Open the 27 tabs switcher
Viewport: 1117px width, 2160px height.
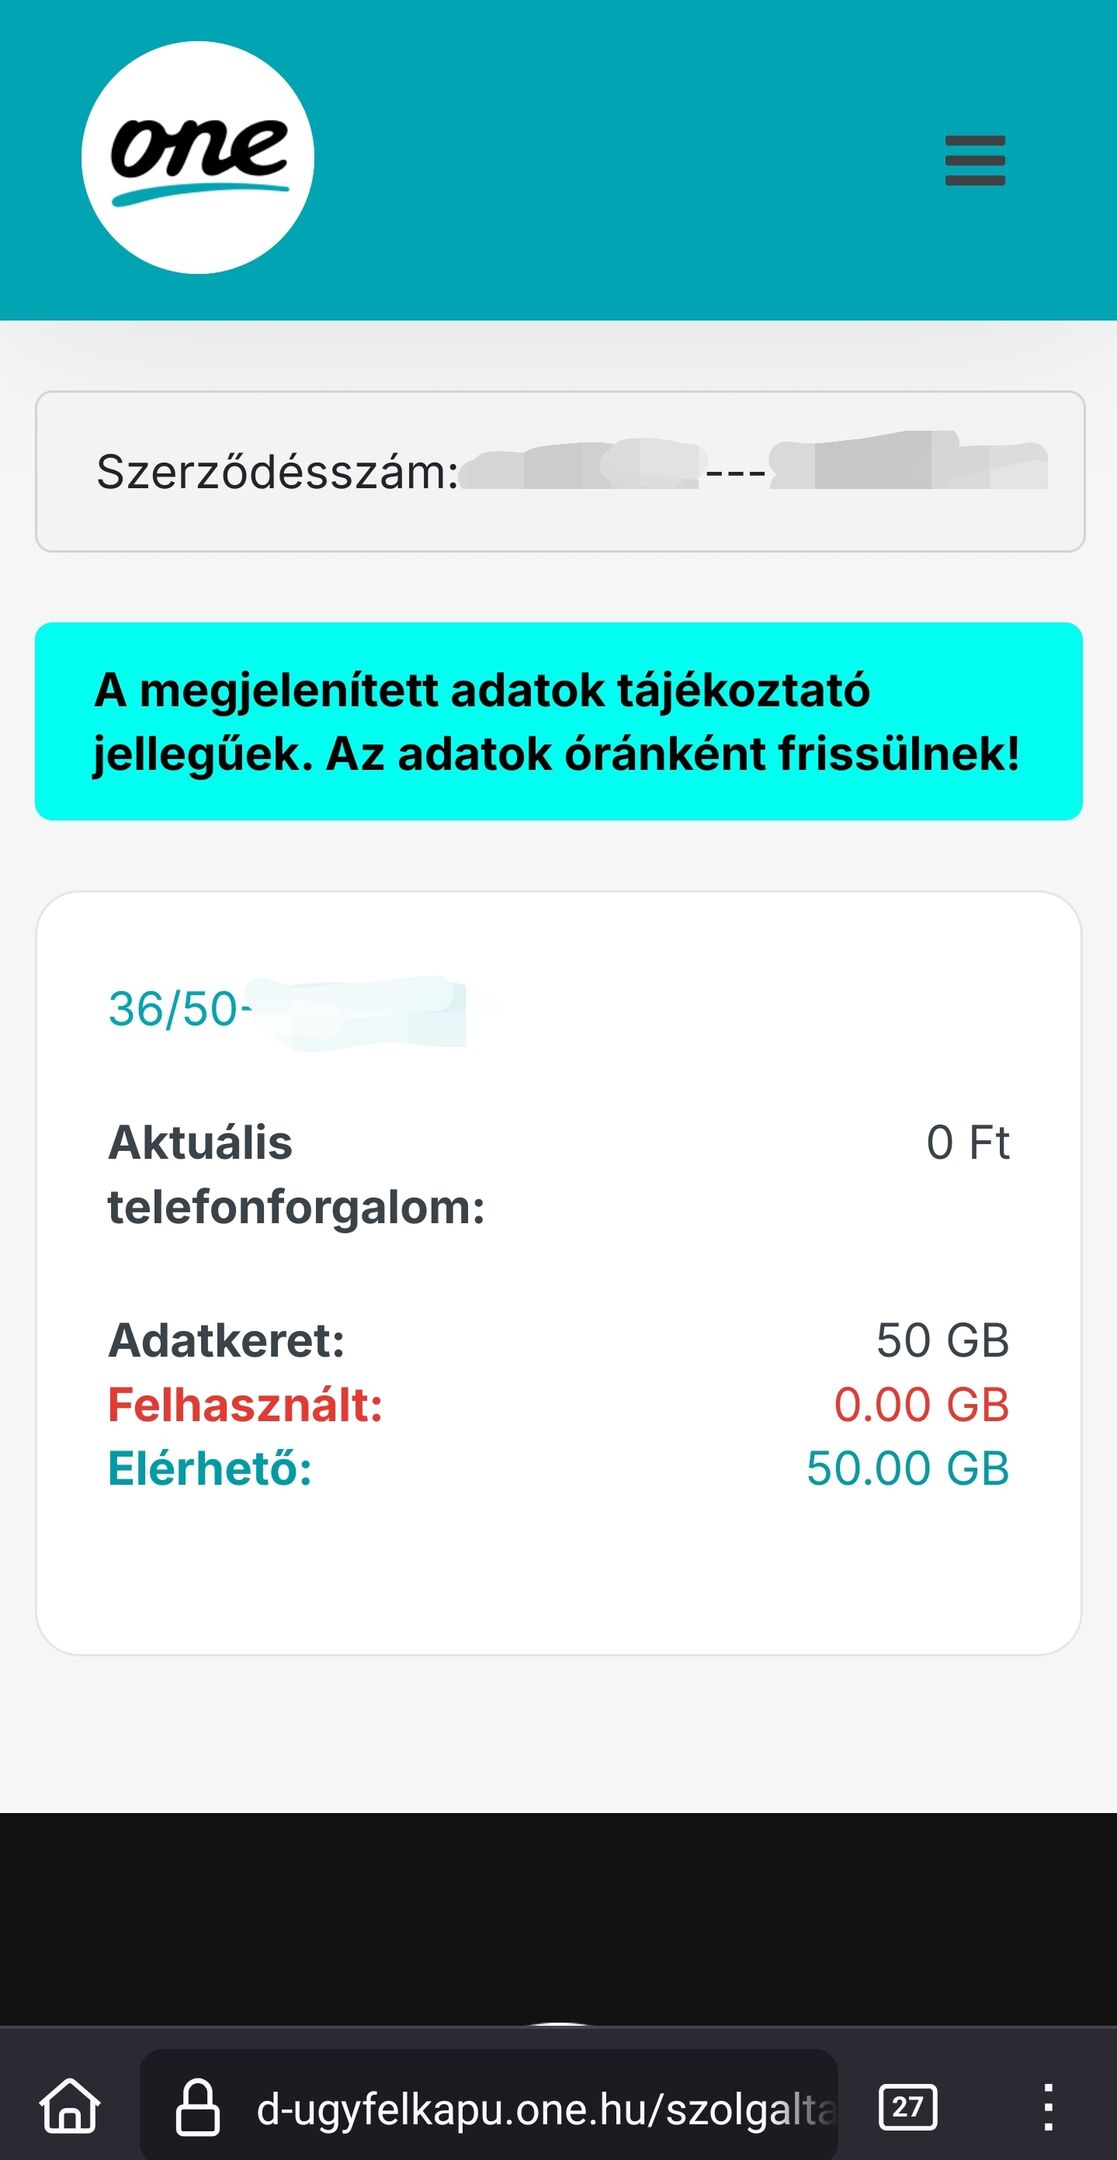click(x=908, y=2107)
